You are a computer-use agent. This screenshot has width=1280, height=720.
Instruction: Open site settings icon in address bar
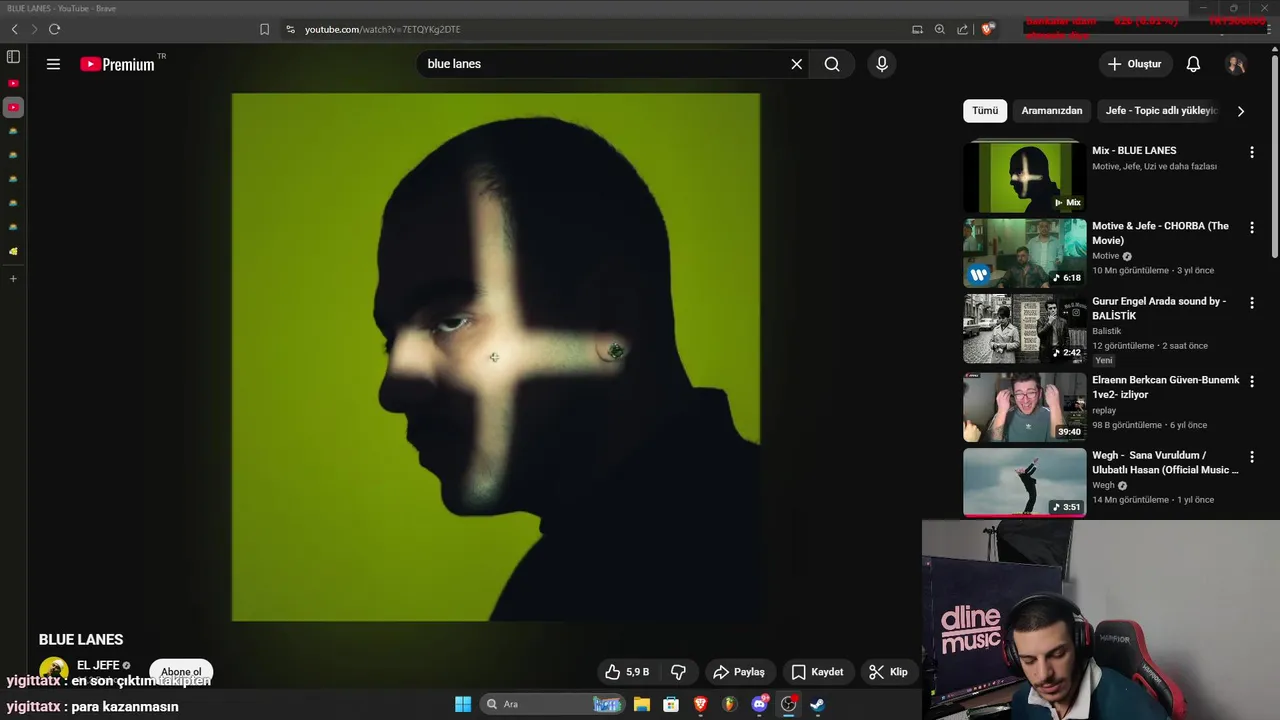point(291,29)
